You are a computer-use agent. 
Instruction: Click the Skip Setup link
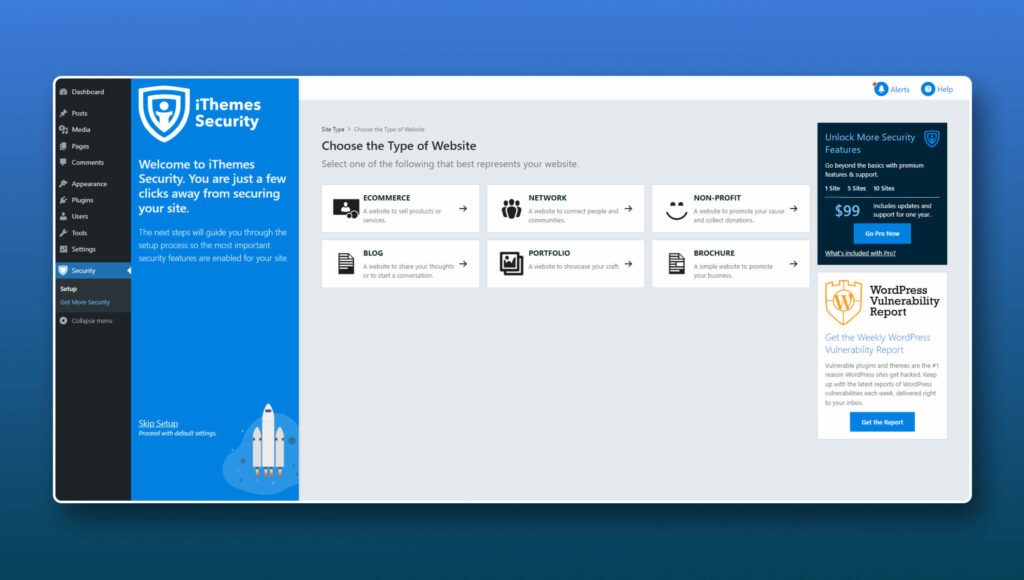(x=158, y=423)
